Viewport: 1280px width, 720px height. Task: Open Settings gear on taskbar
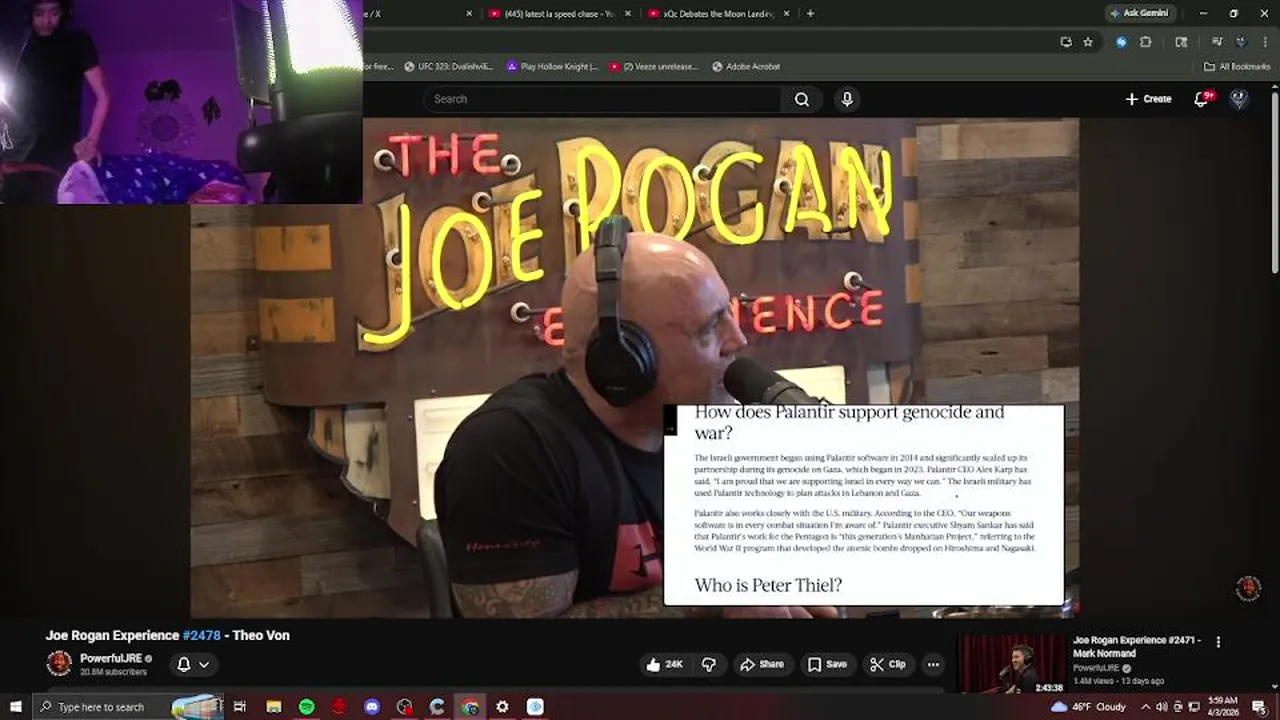click(x=502, y=707)
